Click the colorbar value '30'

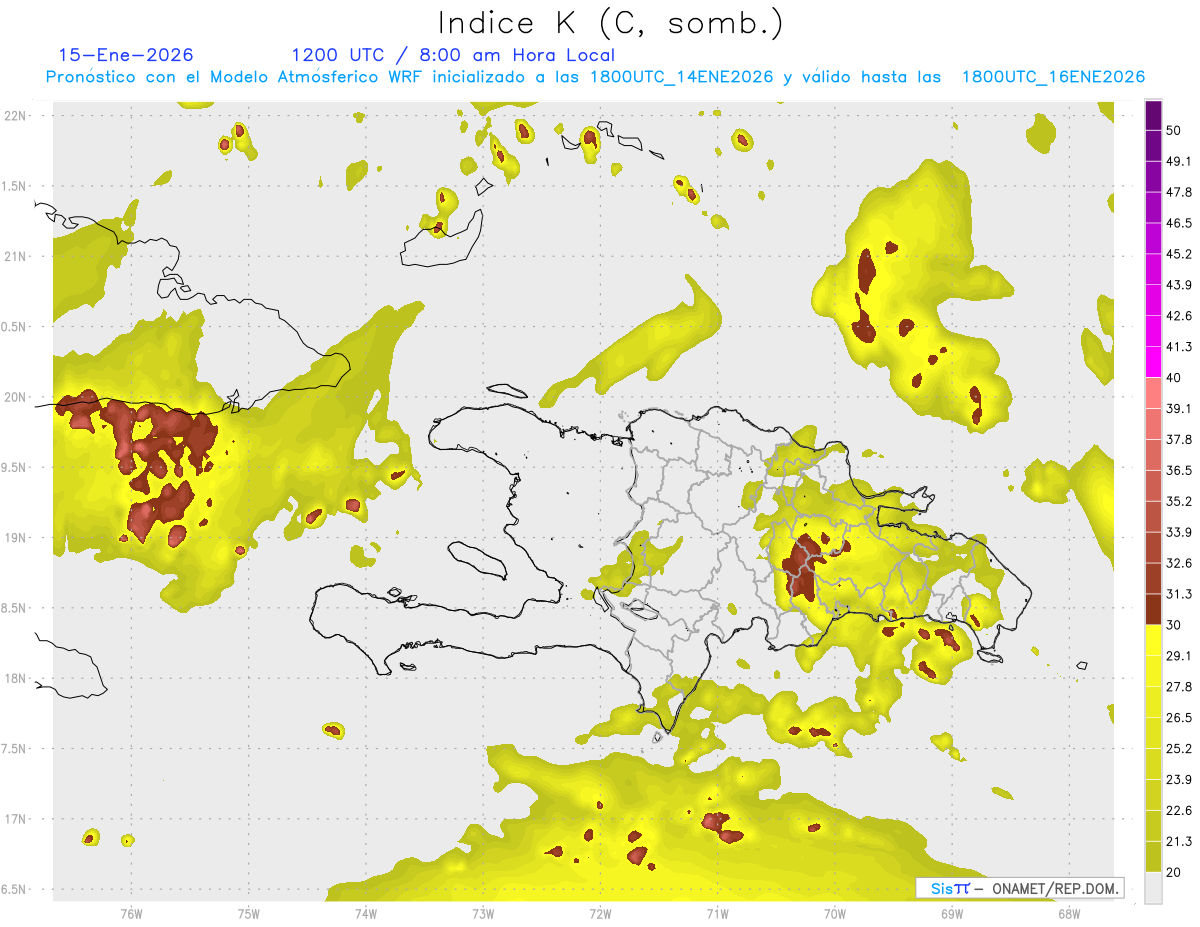pyautogui.click(x=1174, y=625)
